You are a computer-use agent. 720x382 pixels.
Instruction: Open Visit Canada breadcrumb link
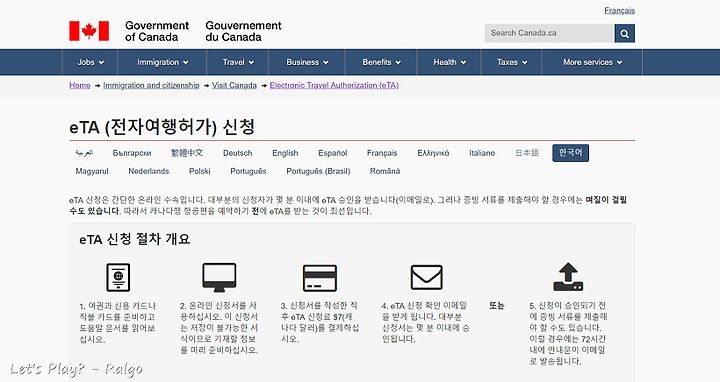pos(234,85)
